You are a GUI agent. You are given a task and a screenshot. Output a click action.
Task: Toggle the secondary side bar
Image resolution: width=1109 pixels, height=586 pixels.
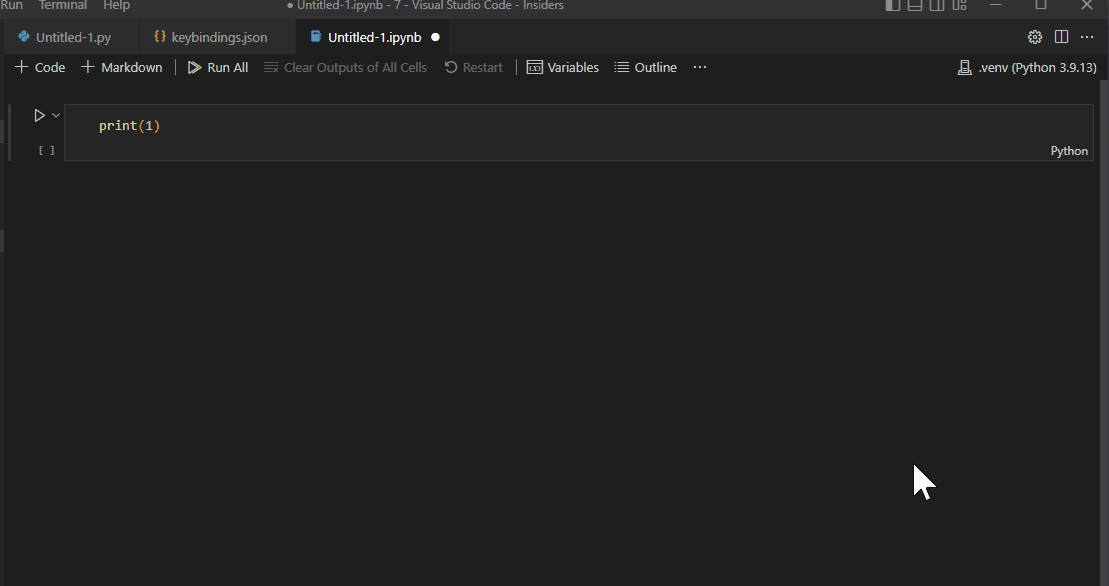click(x=937, y=6)
